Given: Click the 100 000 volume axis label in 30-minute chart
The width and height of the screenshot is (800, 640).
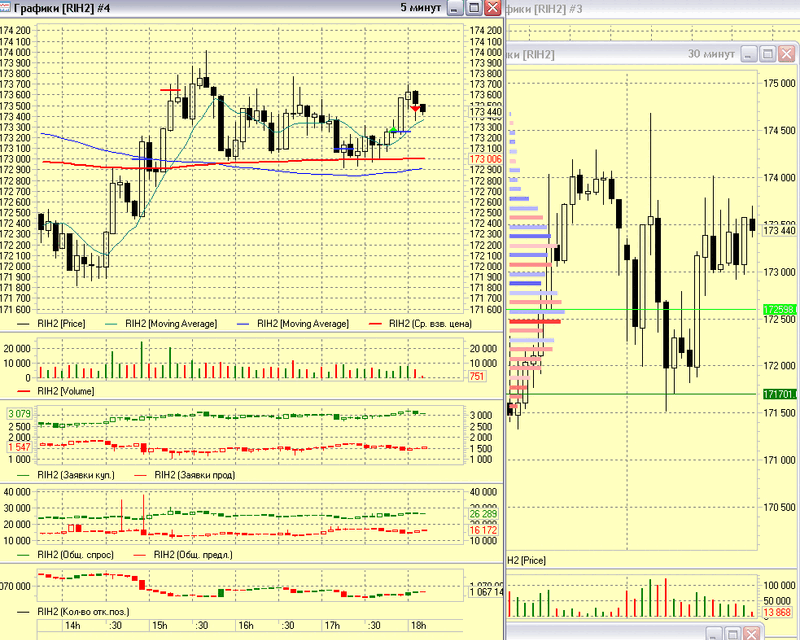Looking at the screenshot, I should [779, 585].
